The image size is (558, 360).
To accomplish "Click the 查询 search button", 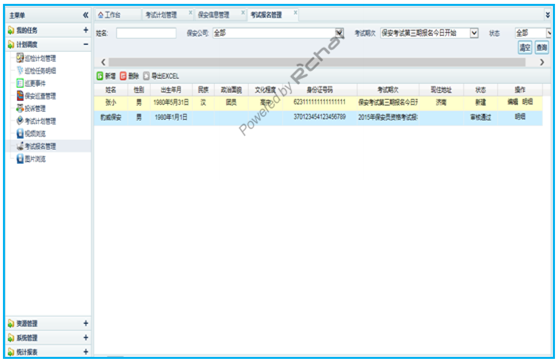I will tap(542, 47).
